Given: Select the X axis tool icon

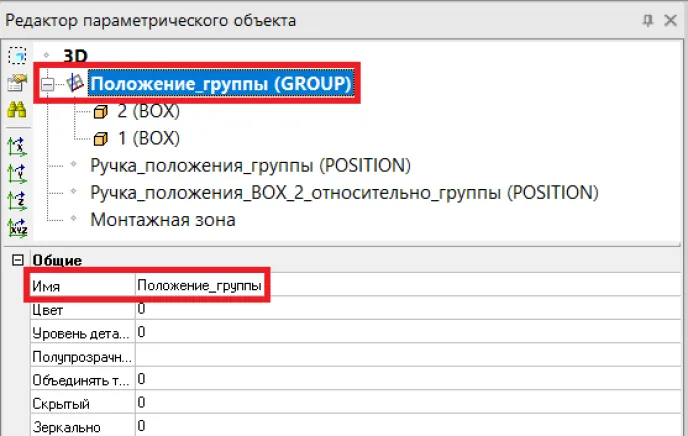Looking at the screenshot, I should point(15,146).
